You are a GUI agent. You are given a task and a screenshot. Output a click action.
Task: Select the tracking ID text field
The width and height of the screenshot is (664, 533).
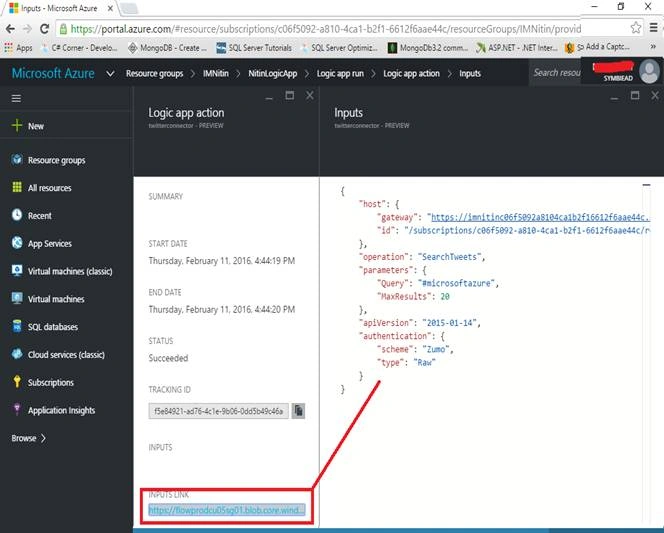218,411
